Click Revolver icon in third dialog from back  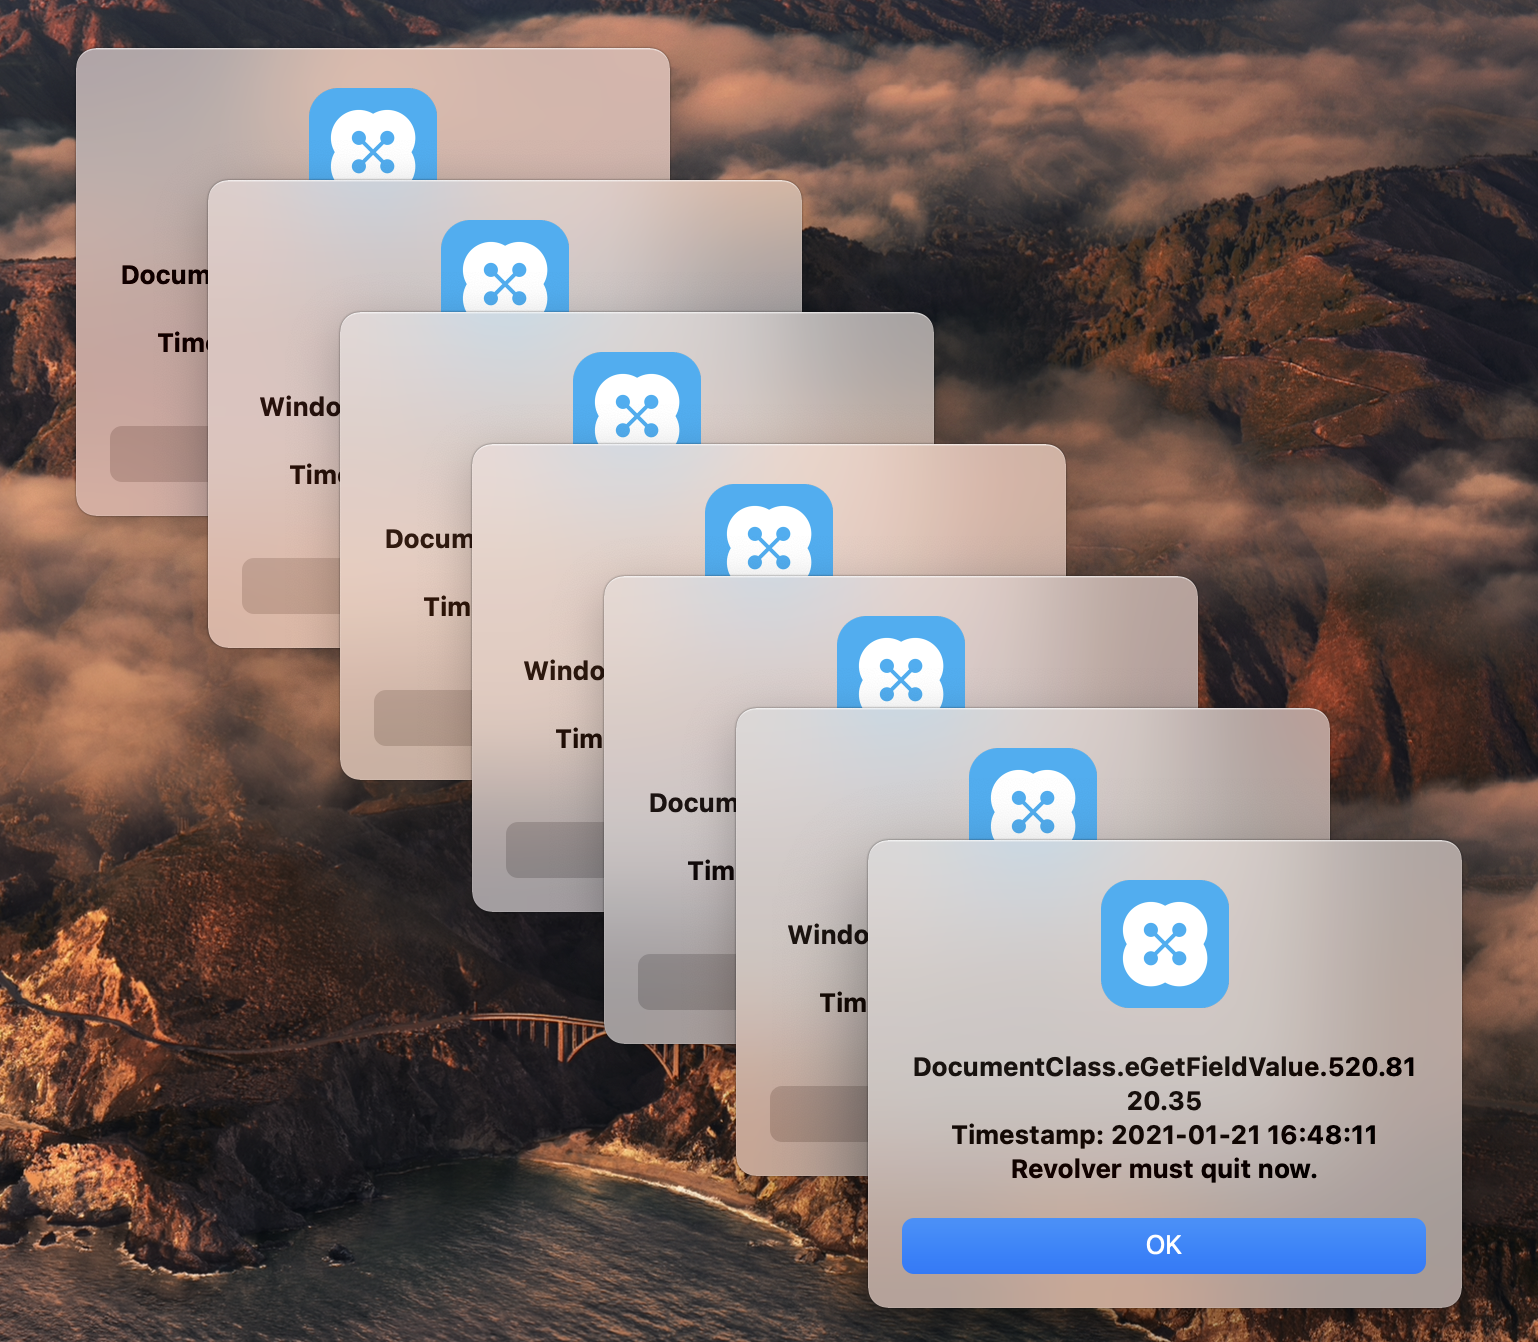[x=636, y=399]
